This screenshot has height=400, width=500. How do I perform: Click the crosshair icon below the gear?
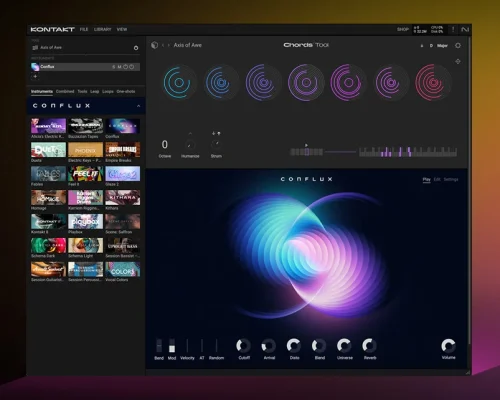click(x=458, y=61)
